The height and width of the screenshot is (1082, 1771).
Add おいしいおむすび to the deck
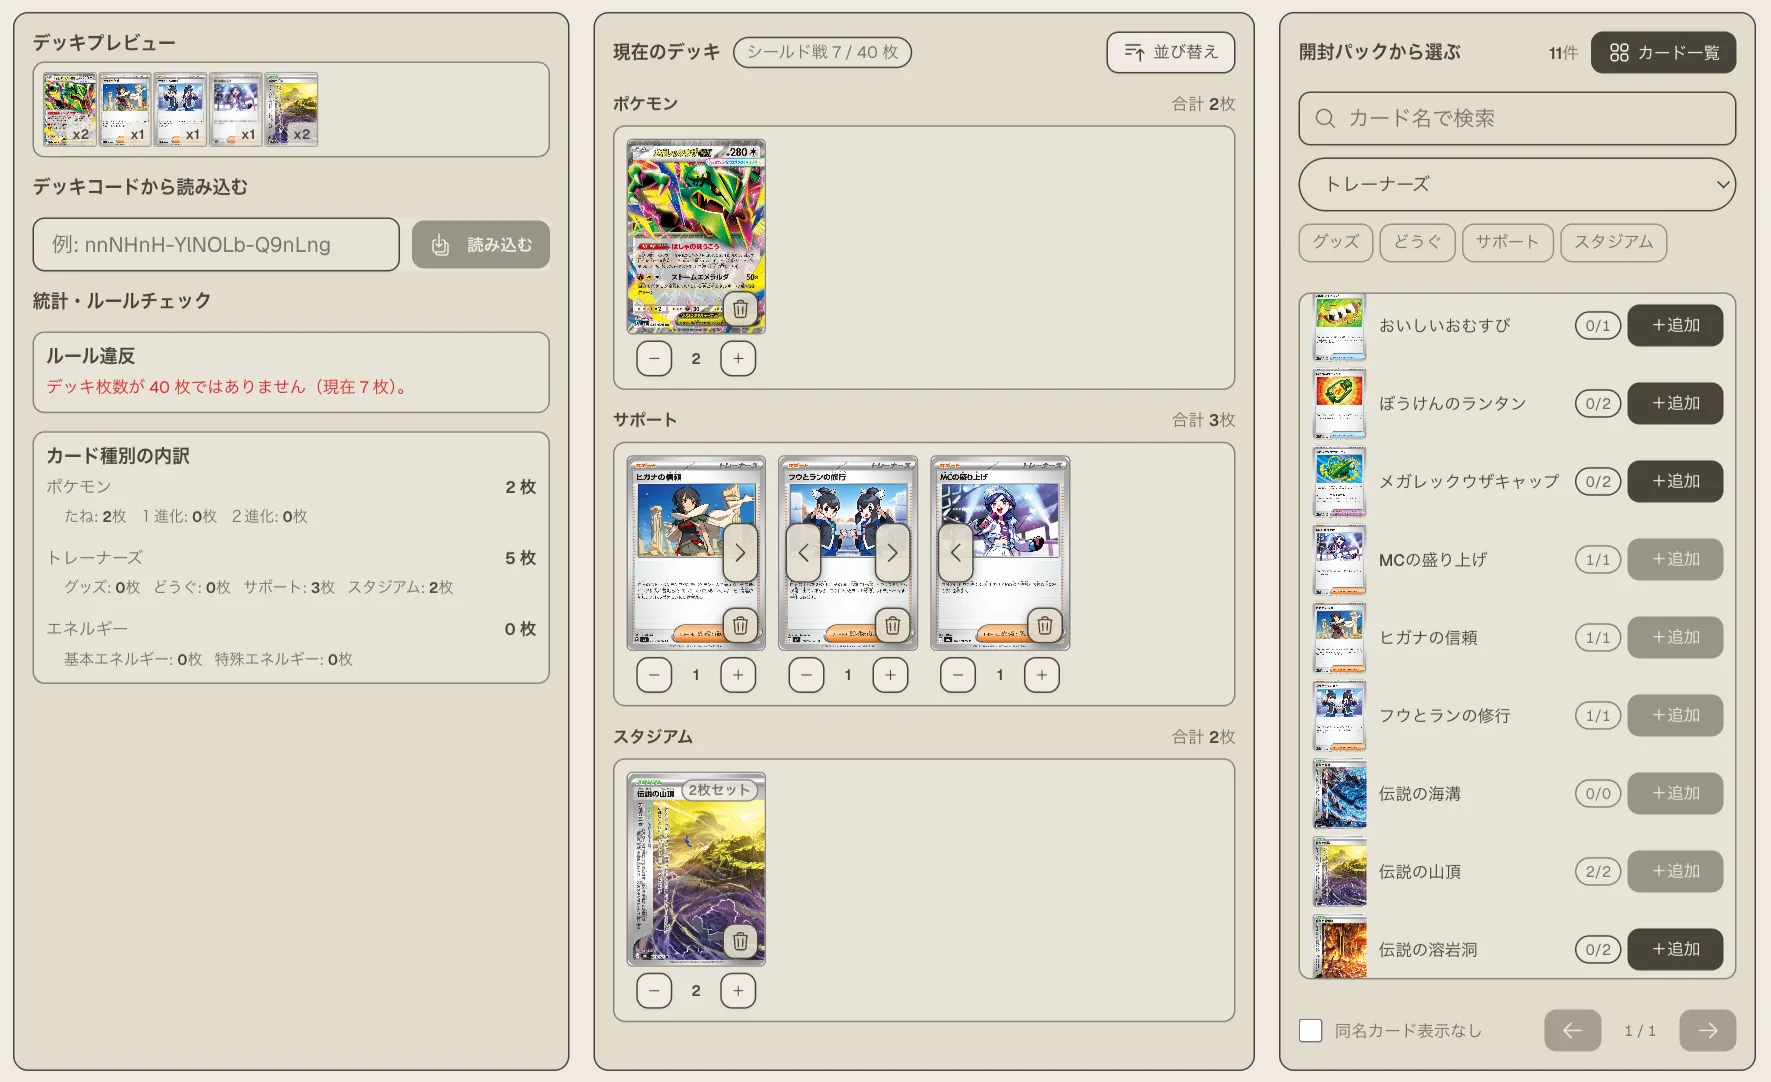[1675, 325]
